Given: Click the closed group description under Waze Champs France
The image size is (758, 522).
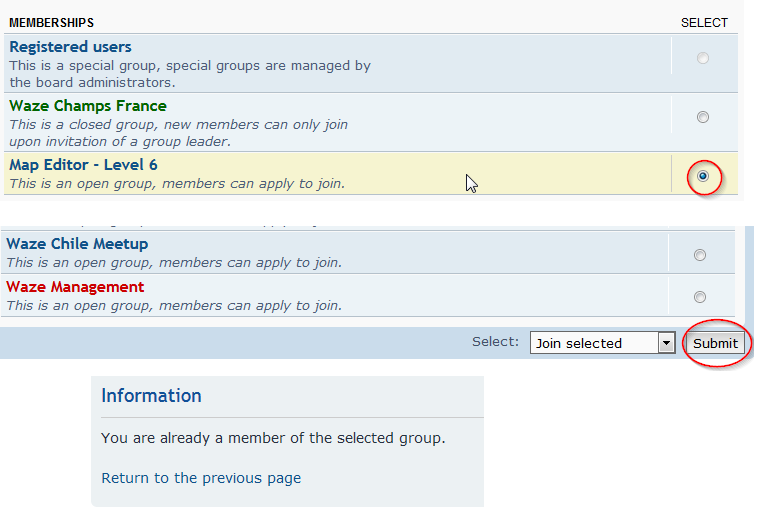Looking at the screenshot, I should pyautogui.click(x=178, y=133).
